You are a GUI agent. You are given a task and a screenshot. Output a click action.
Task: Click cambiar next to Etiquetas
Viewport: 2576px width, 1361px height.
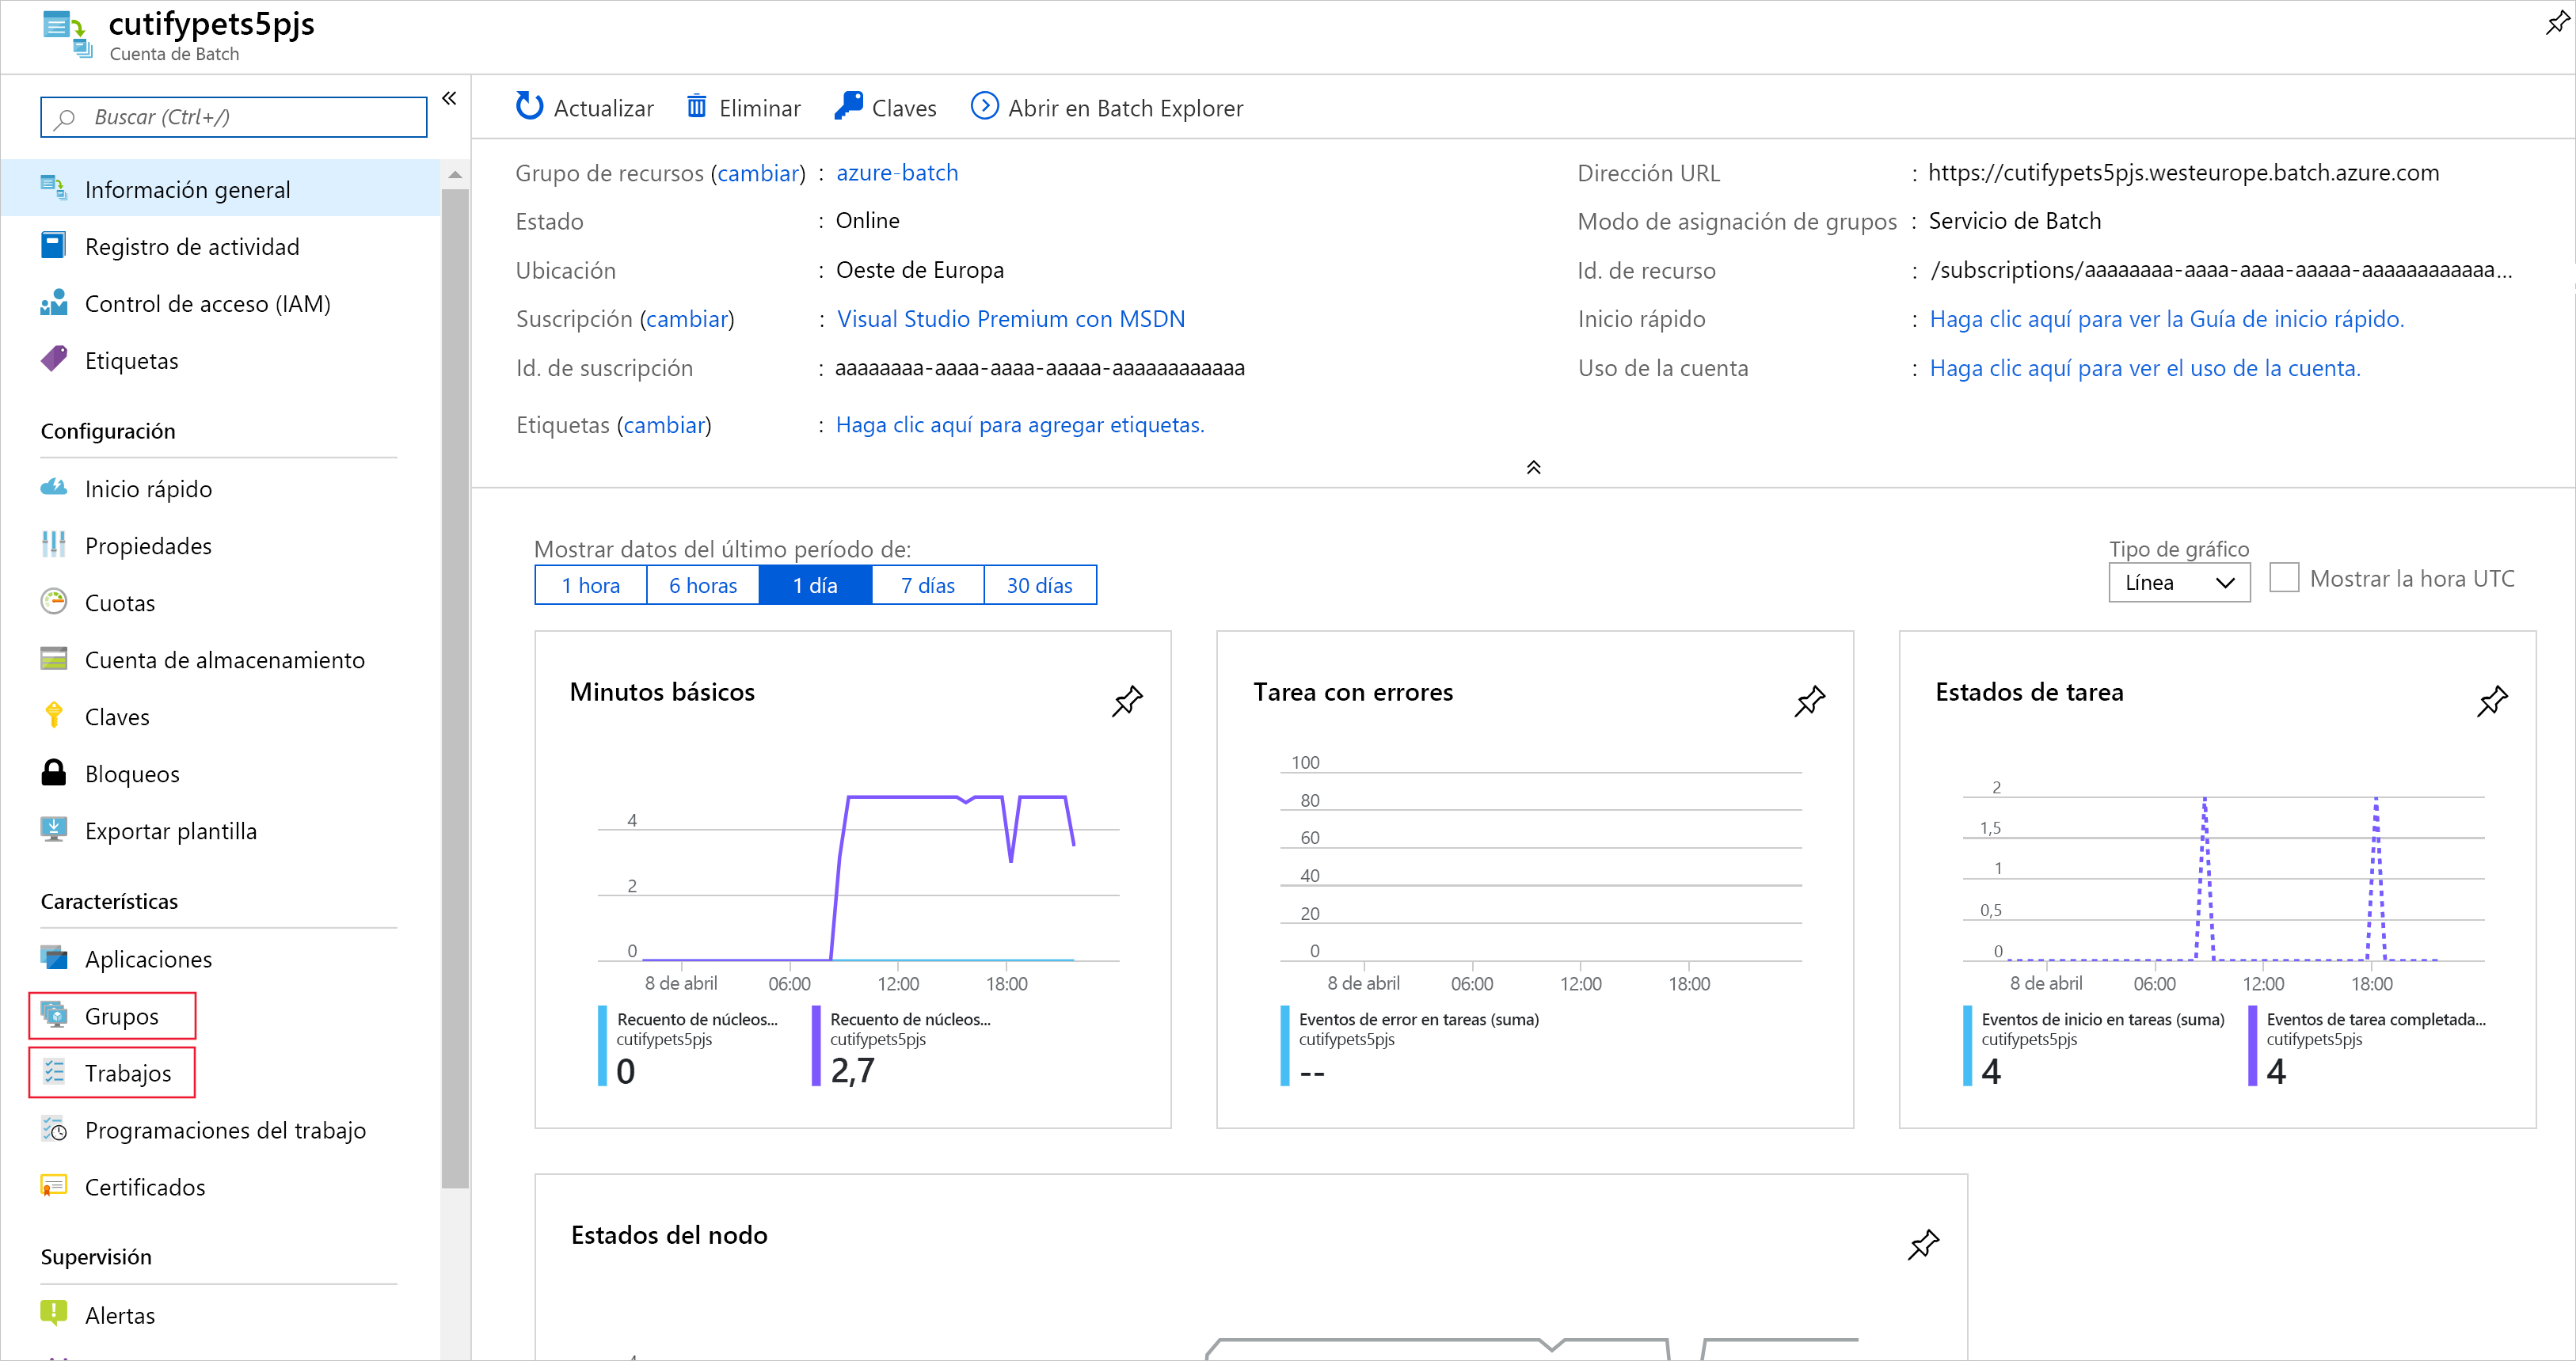pos(664,424)
